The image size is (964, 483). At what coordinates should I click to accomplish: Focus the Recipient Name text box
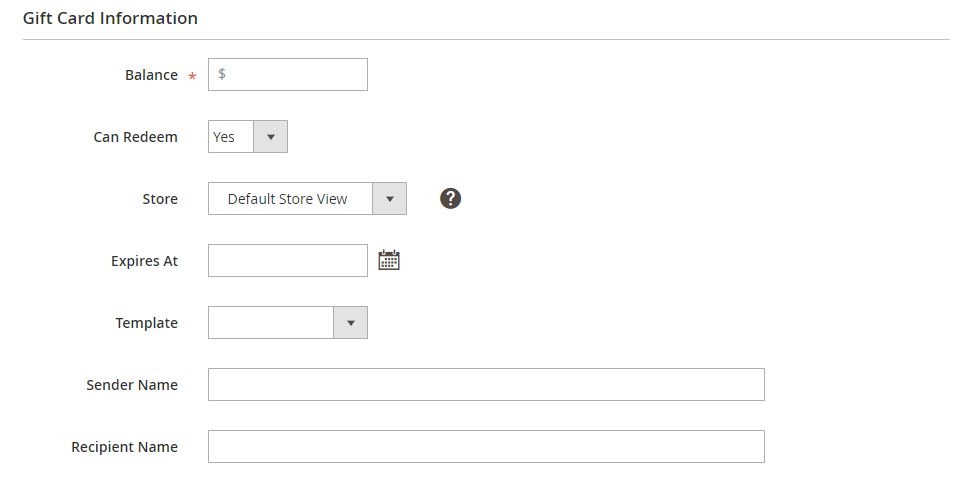tap(486, 447)
